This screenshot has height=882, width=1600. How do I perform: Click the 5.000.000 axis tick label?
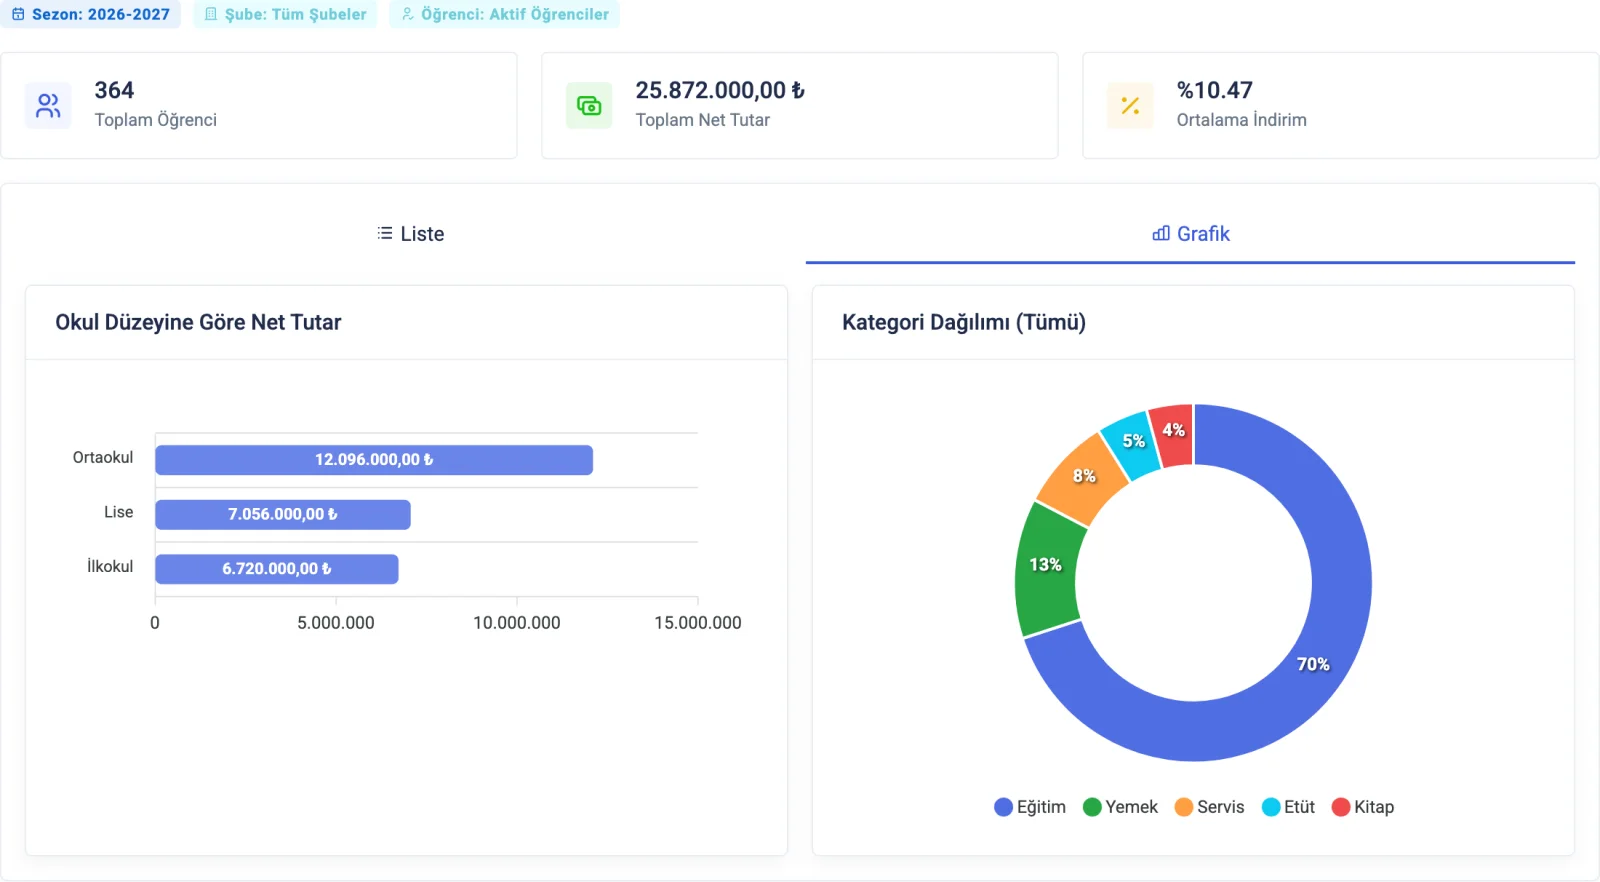point(336,623)
